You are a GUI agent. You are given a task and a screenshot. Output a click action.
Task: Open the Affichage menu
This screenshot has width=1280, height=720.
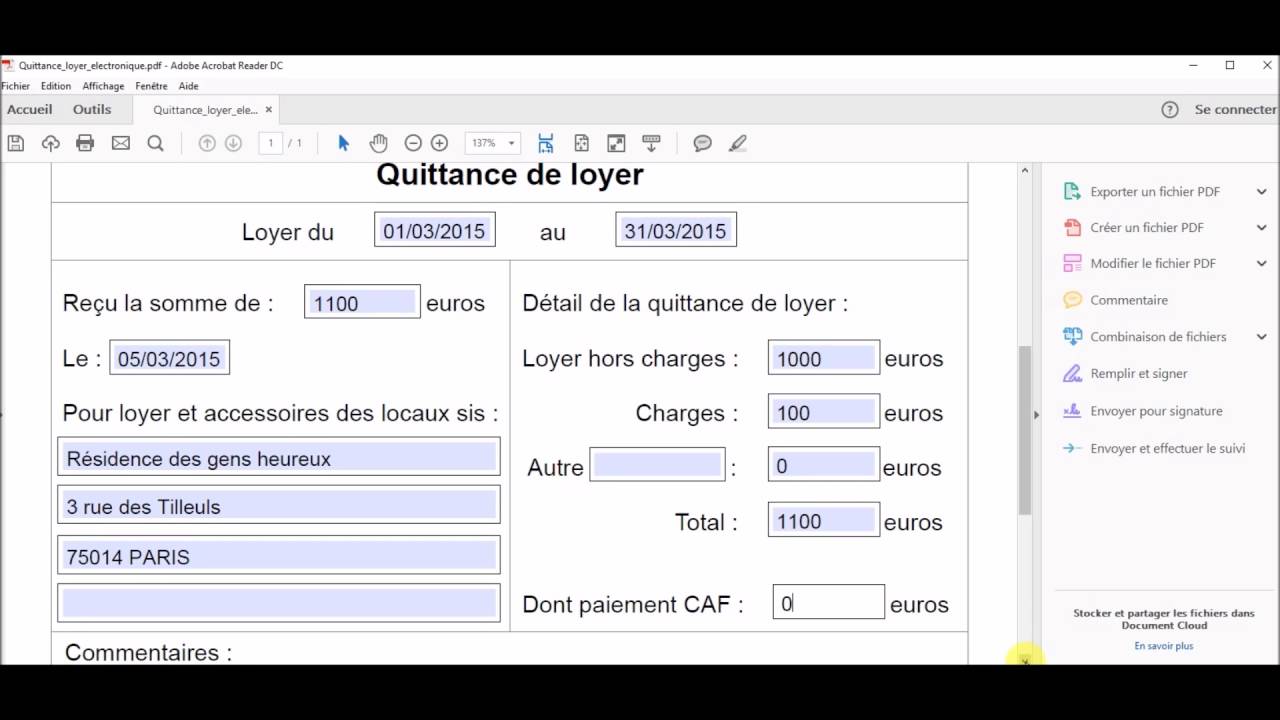click(x=103, y=86)
